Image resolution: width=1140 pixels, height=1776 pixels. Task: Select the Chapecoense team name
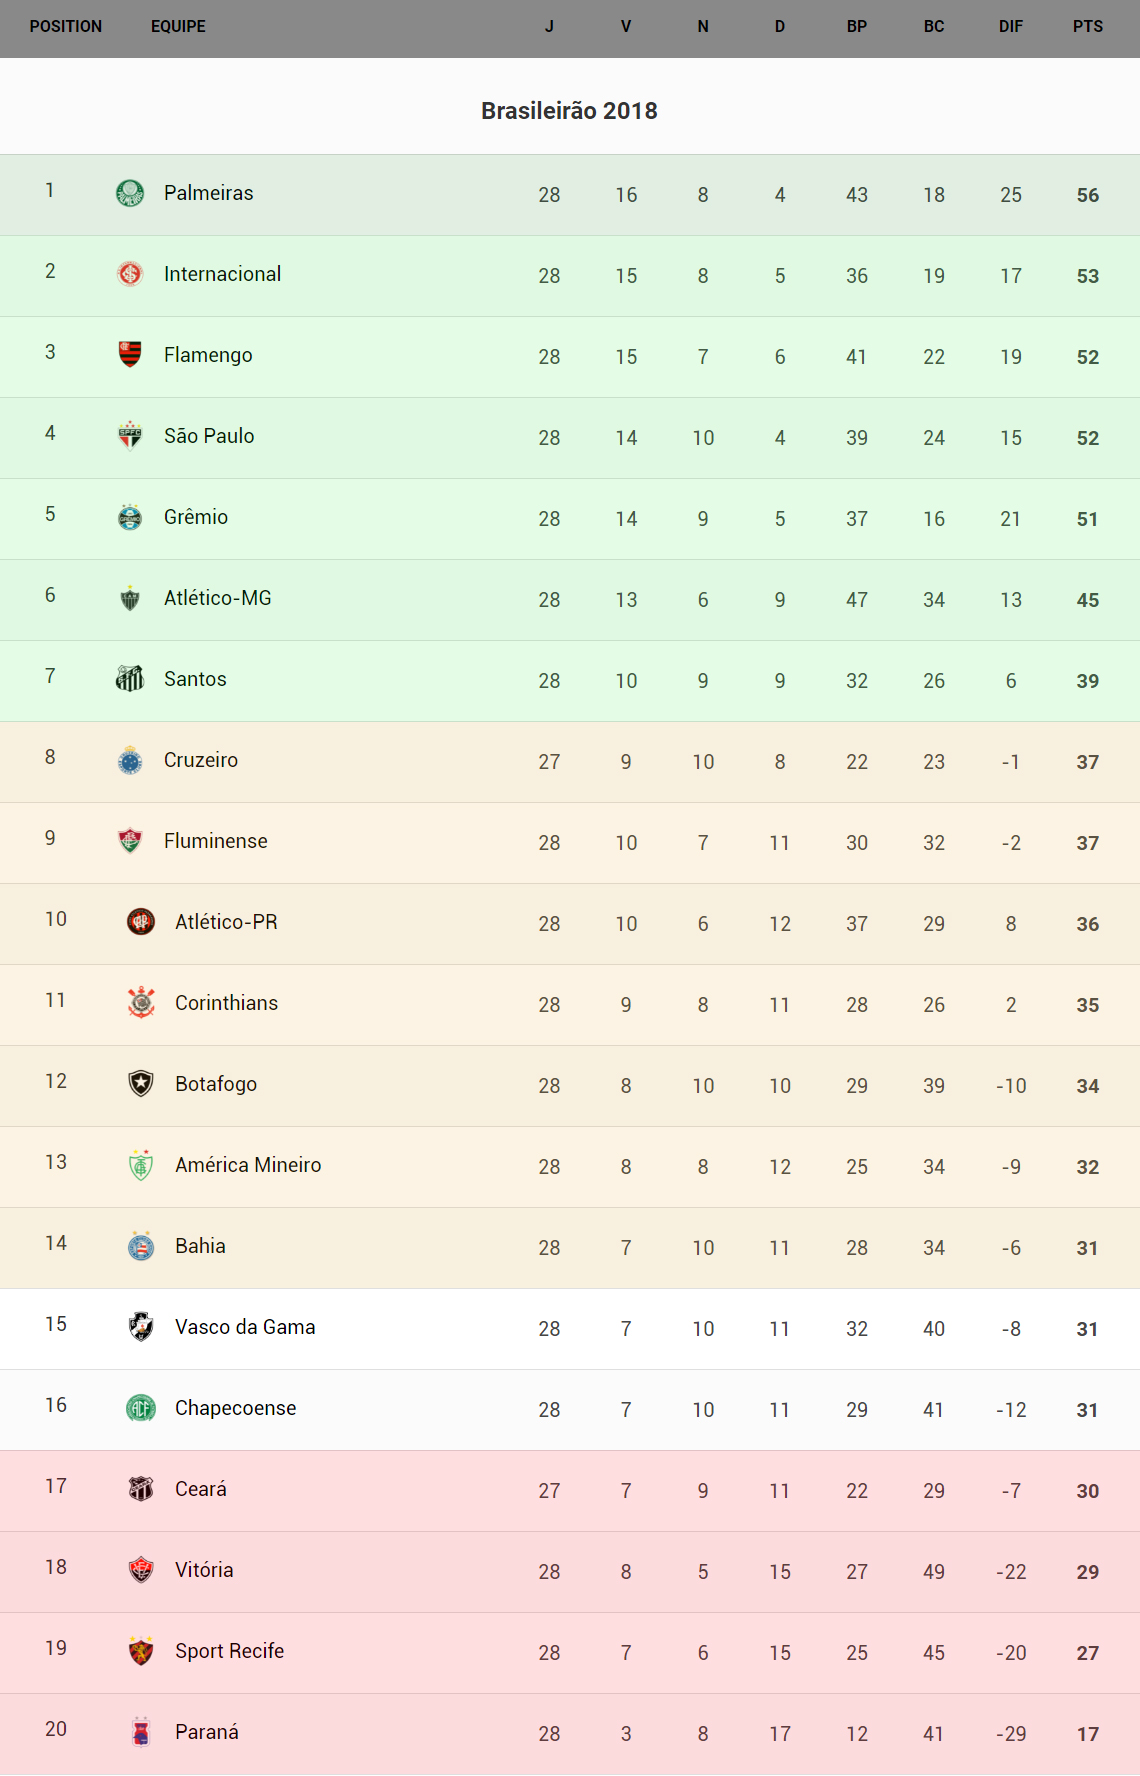(235, 1408)
